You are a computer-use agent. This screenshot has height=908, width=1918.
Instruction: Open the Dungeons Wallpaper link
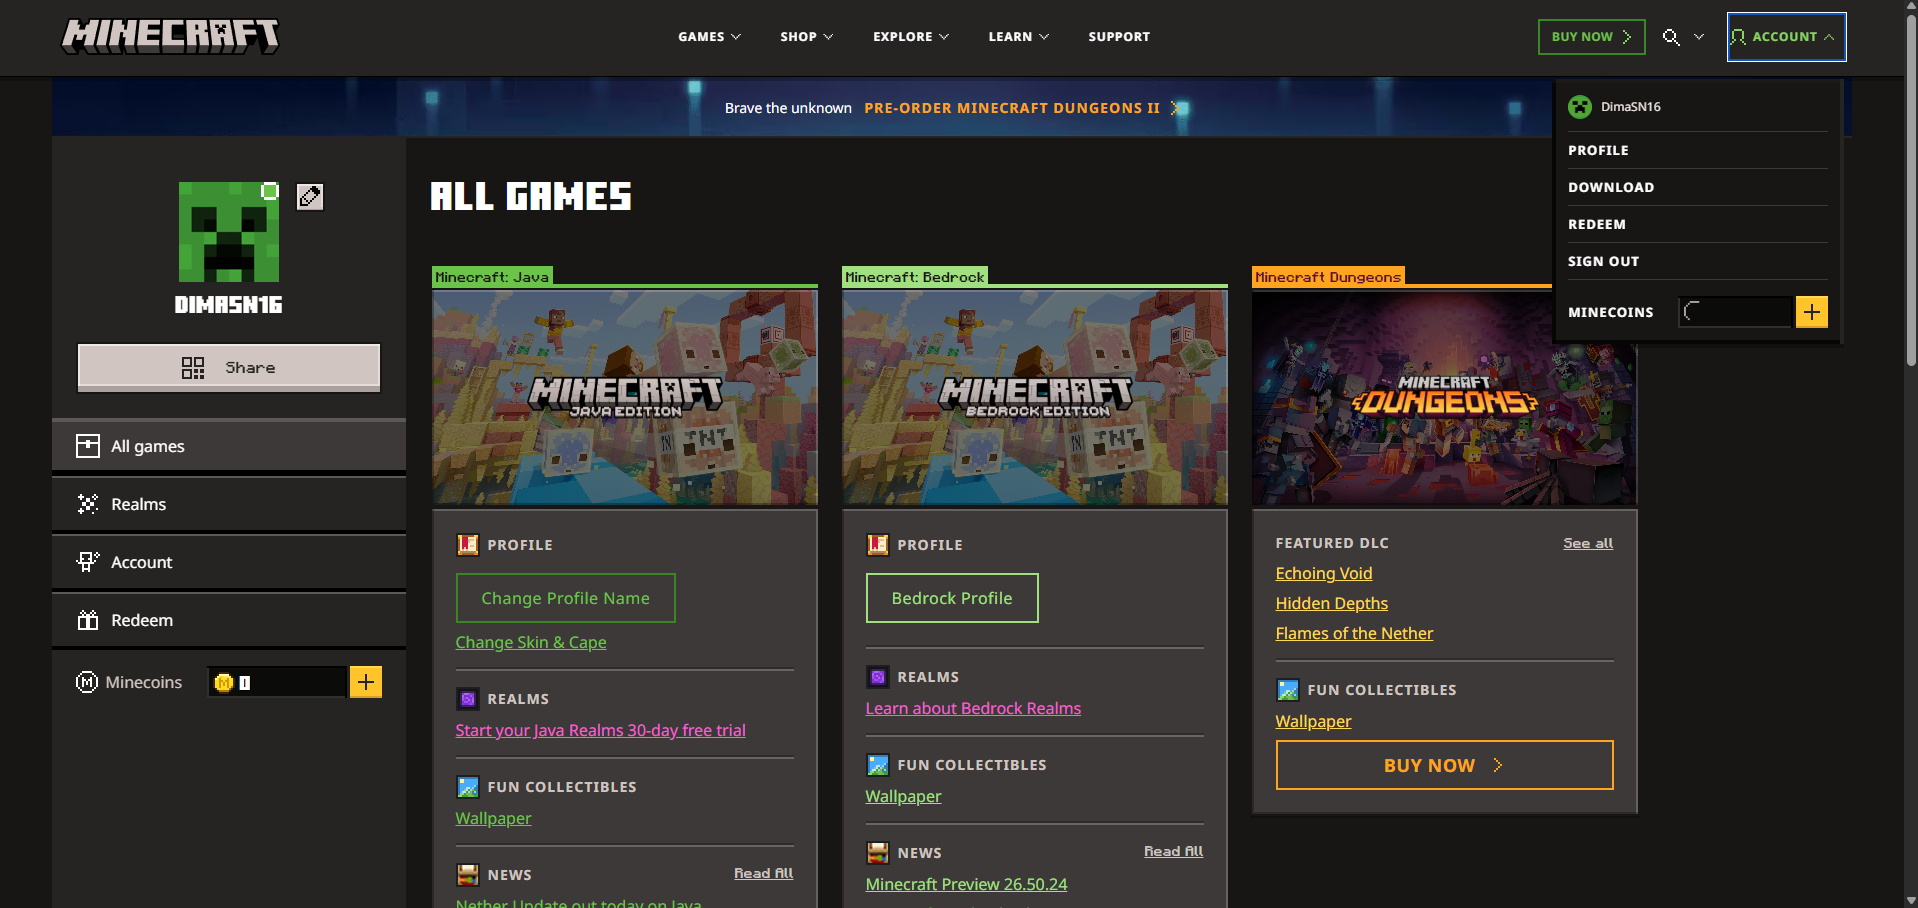pyautogui.click(x=1314, y=721)
